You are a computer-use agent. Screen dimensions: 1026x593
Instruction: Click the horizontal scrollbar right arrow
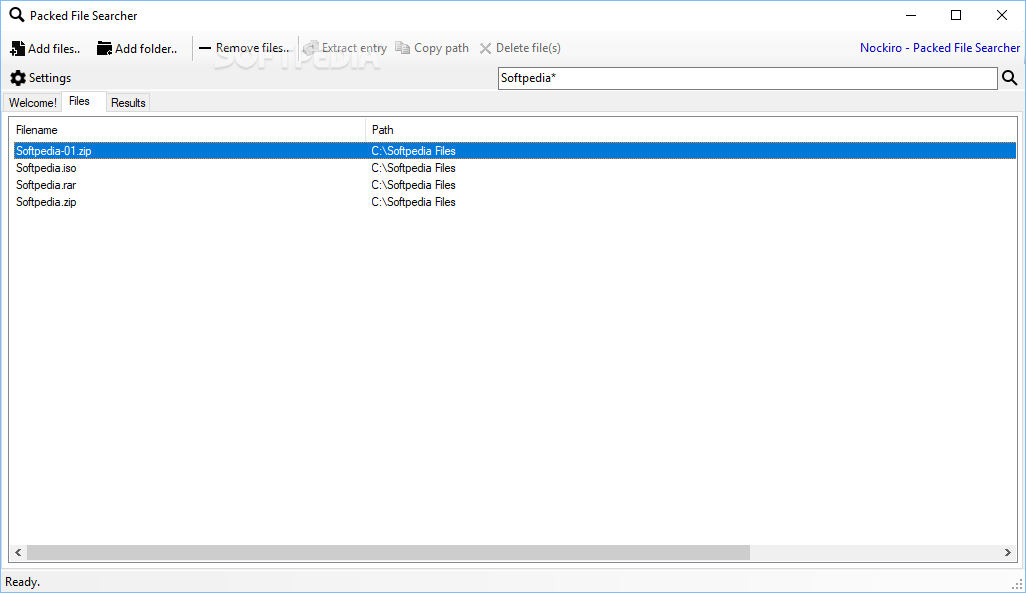pos(1008,552)
